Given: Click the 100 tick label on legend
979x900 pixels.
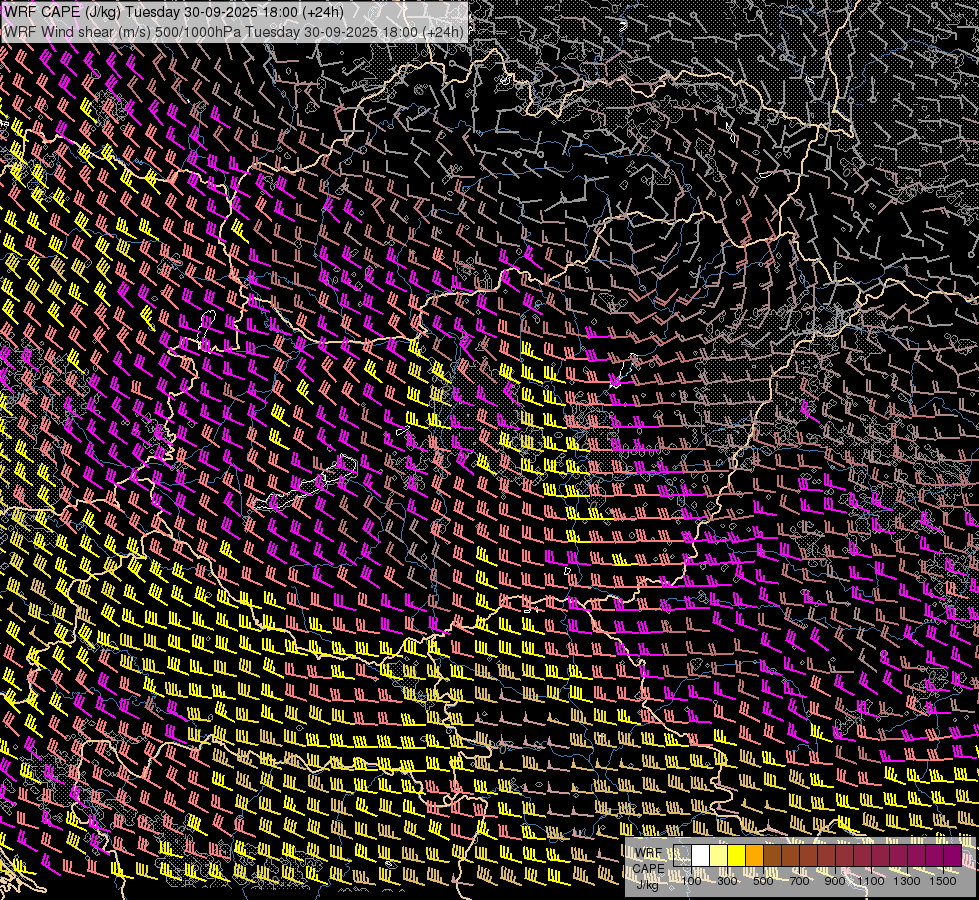Looking at the screenshot, I should [x=692, y=881].
